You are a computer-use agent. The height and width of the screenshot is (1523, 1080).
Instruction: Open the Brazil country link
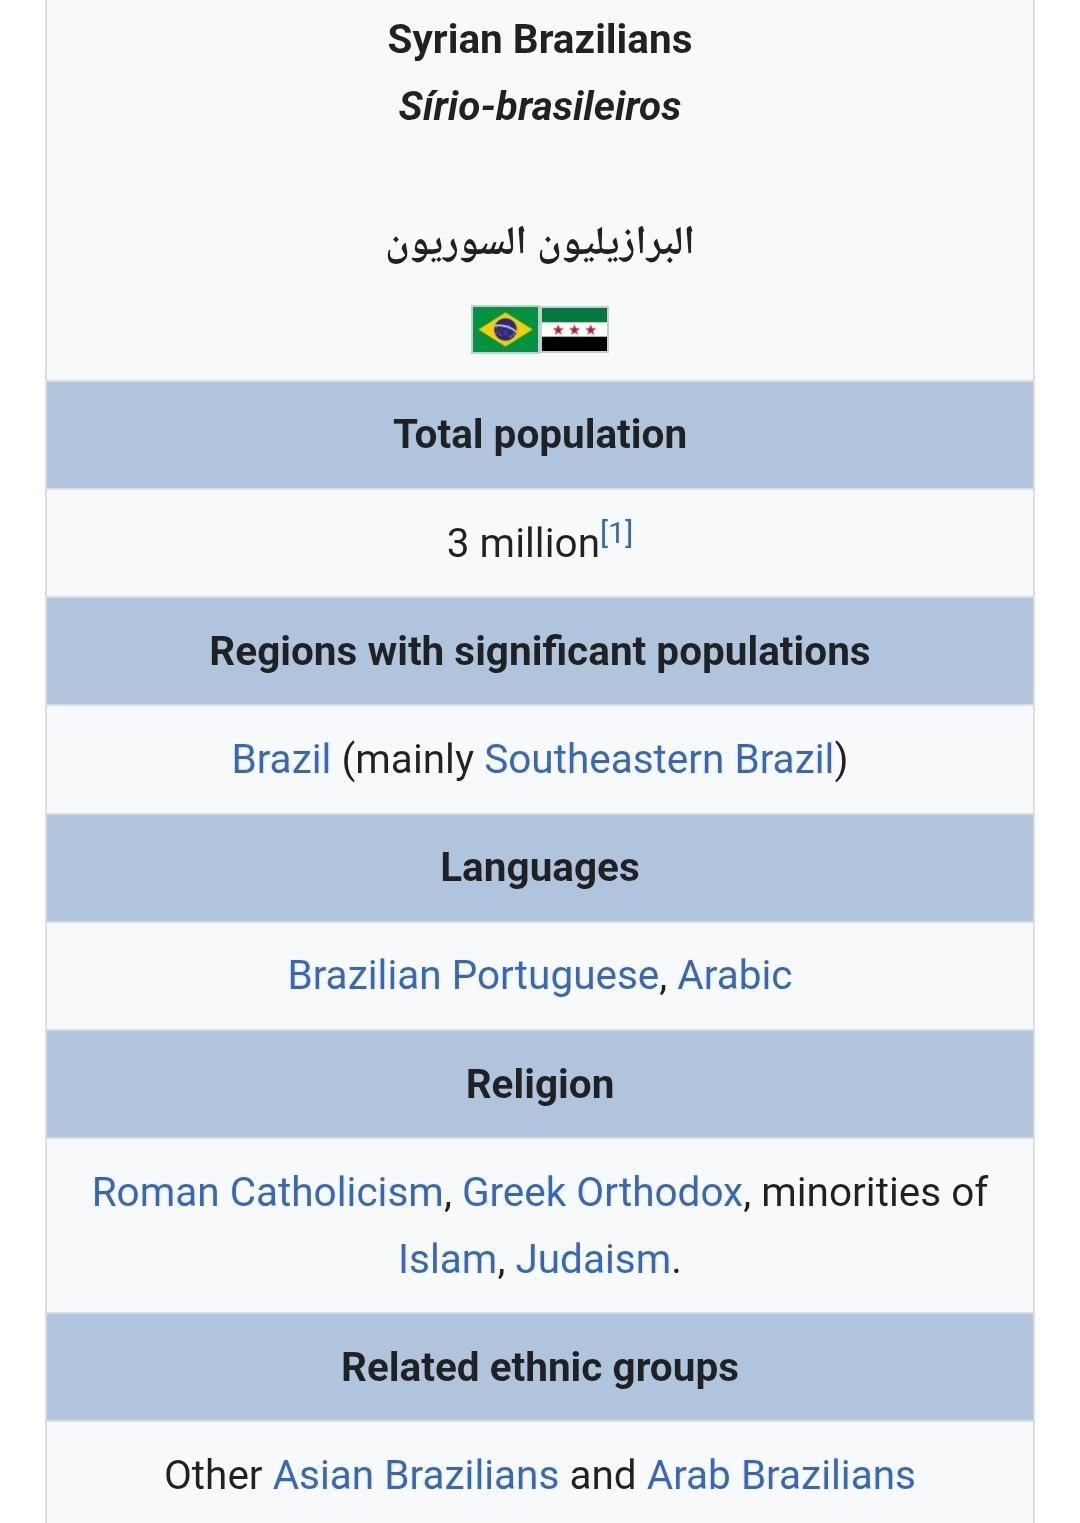coord(281,759)
